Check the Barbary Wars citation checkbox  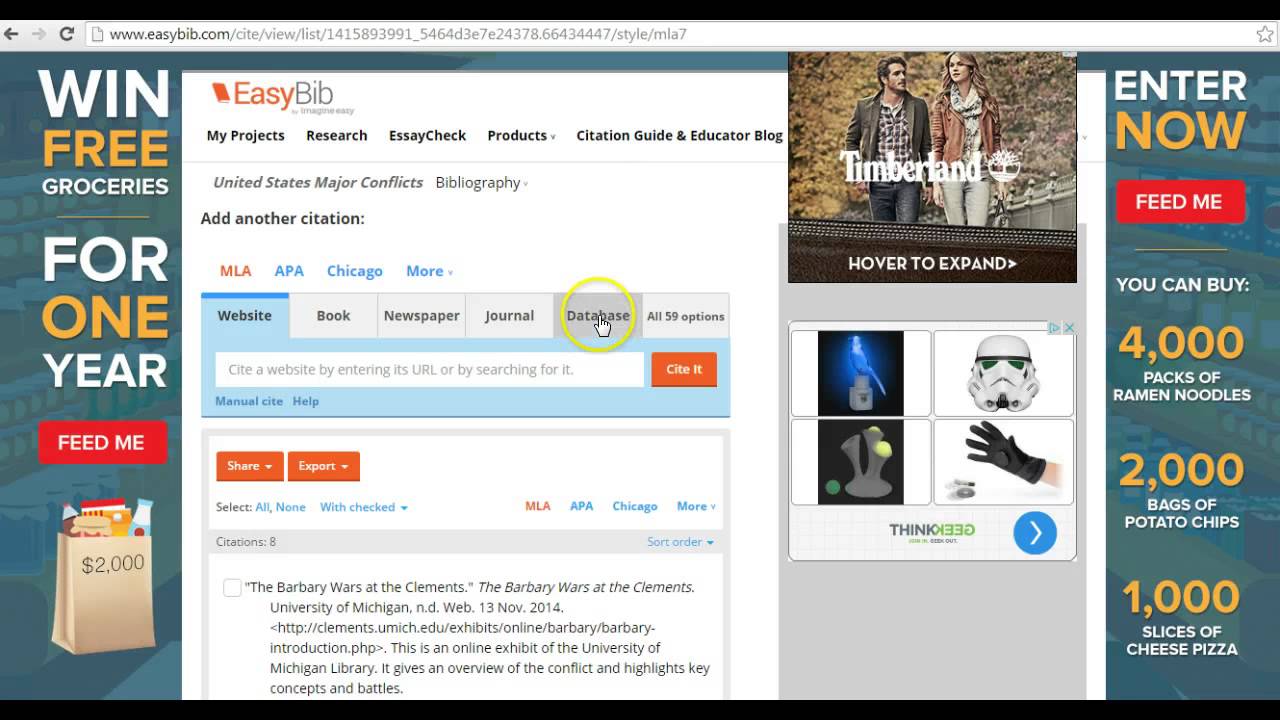(x=232, y=588)
